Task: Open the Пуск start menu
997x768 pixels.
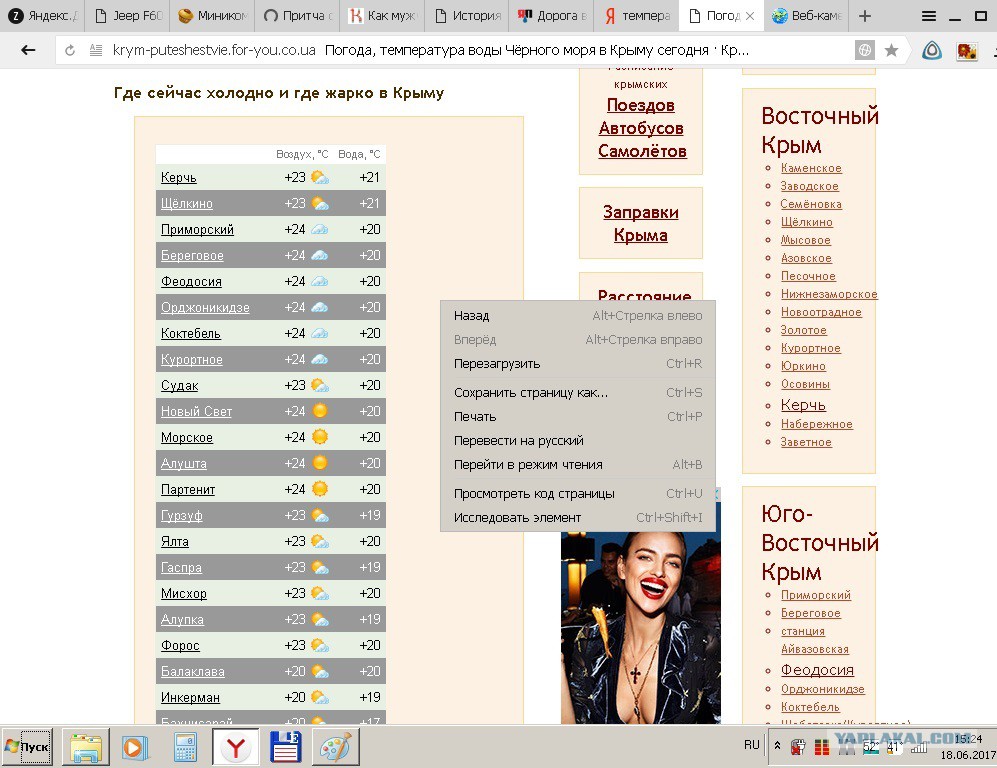Action: pyautogui.click(x=27, y=746)
